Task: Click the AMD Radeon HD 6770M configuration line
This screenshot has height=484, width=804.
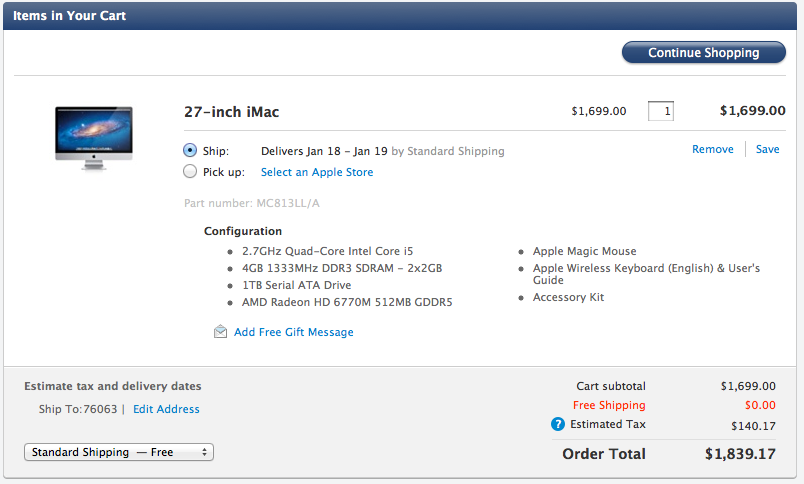Action: pos(347,302)
